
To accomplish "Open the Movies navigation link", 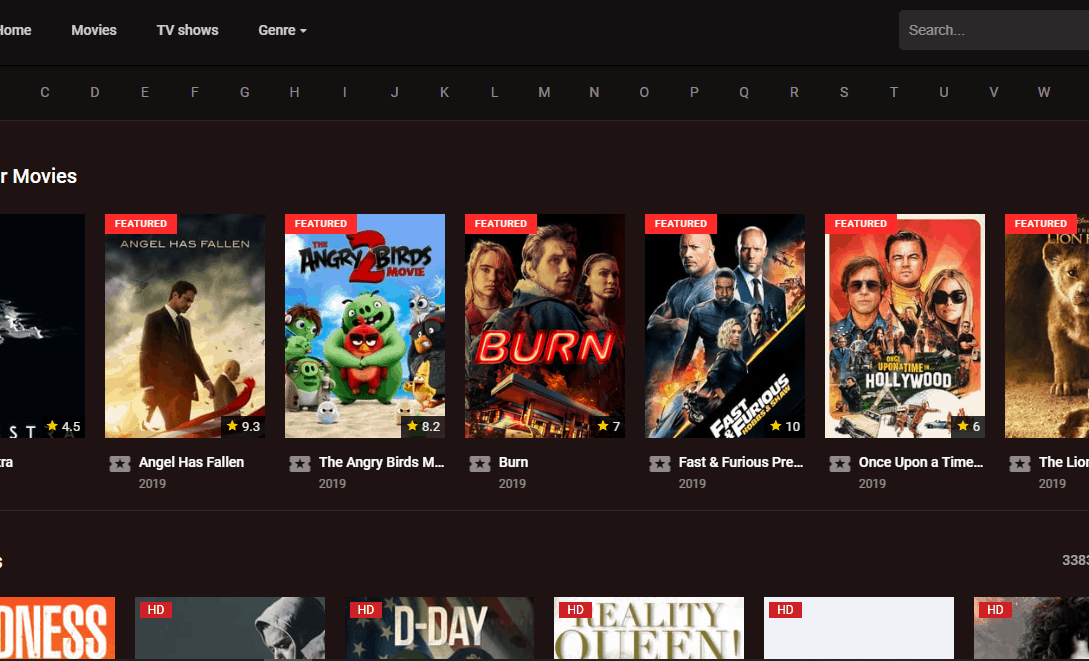I will pos(94,30).
